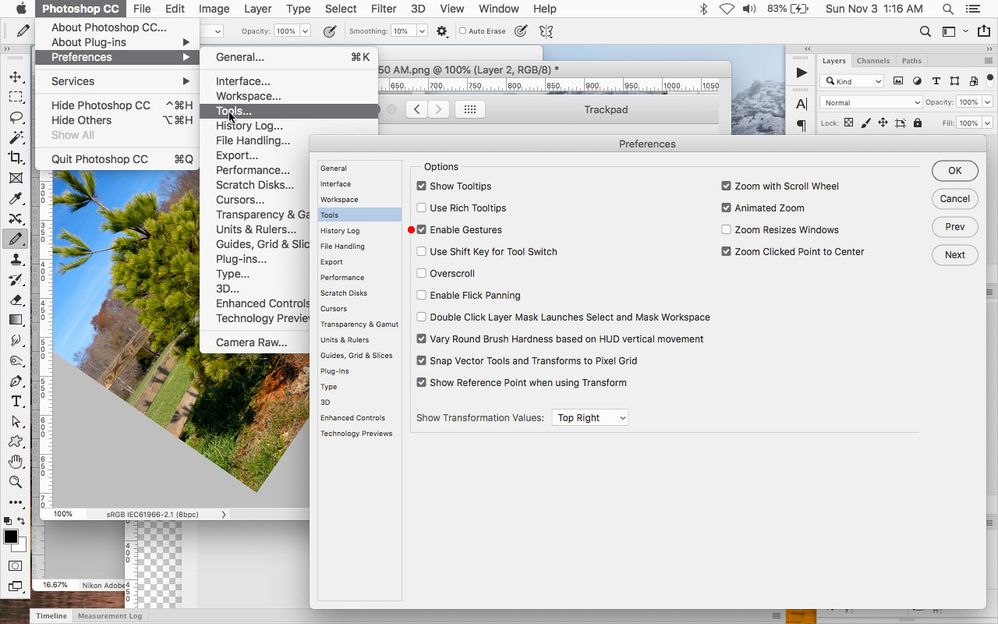Switch to Paths tab
The width and height of the screenshot is (998, 624).
[x=911, y=60]
